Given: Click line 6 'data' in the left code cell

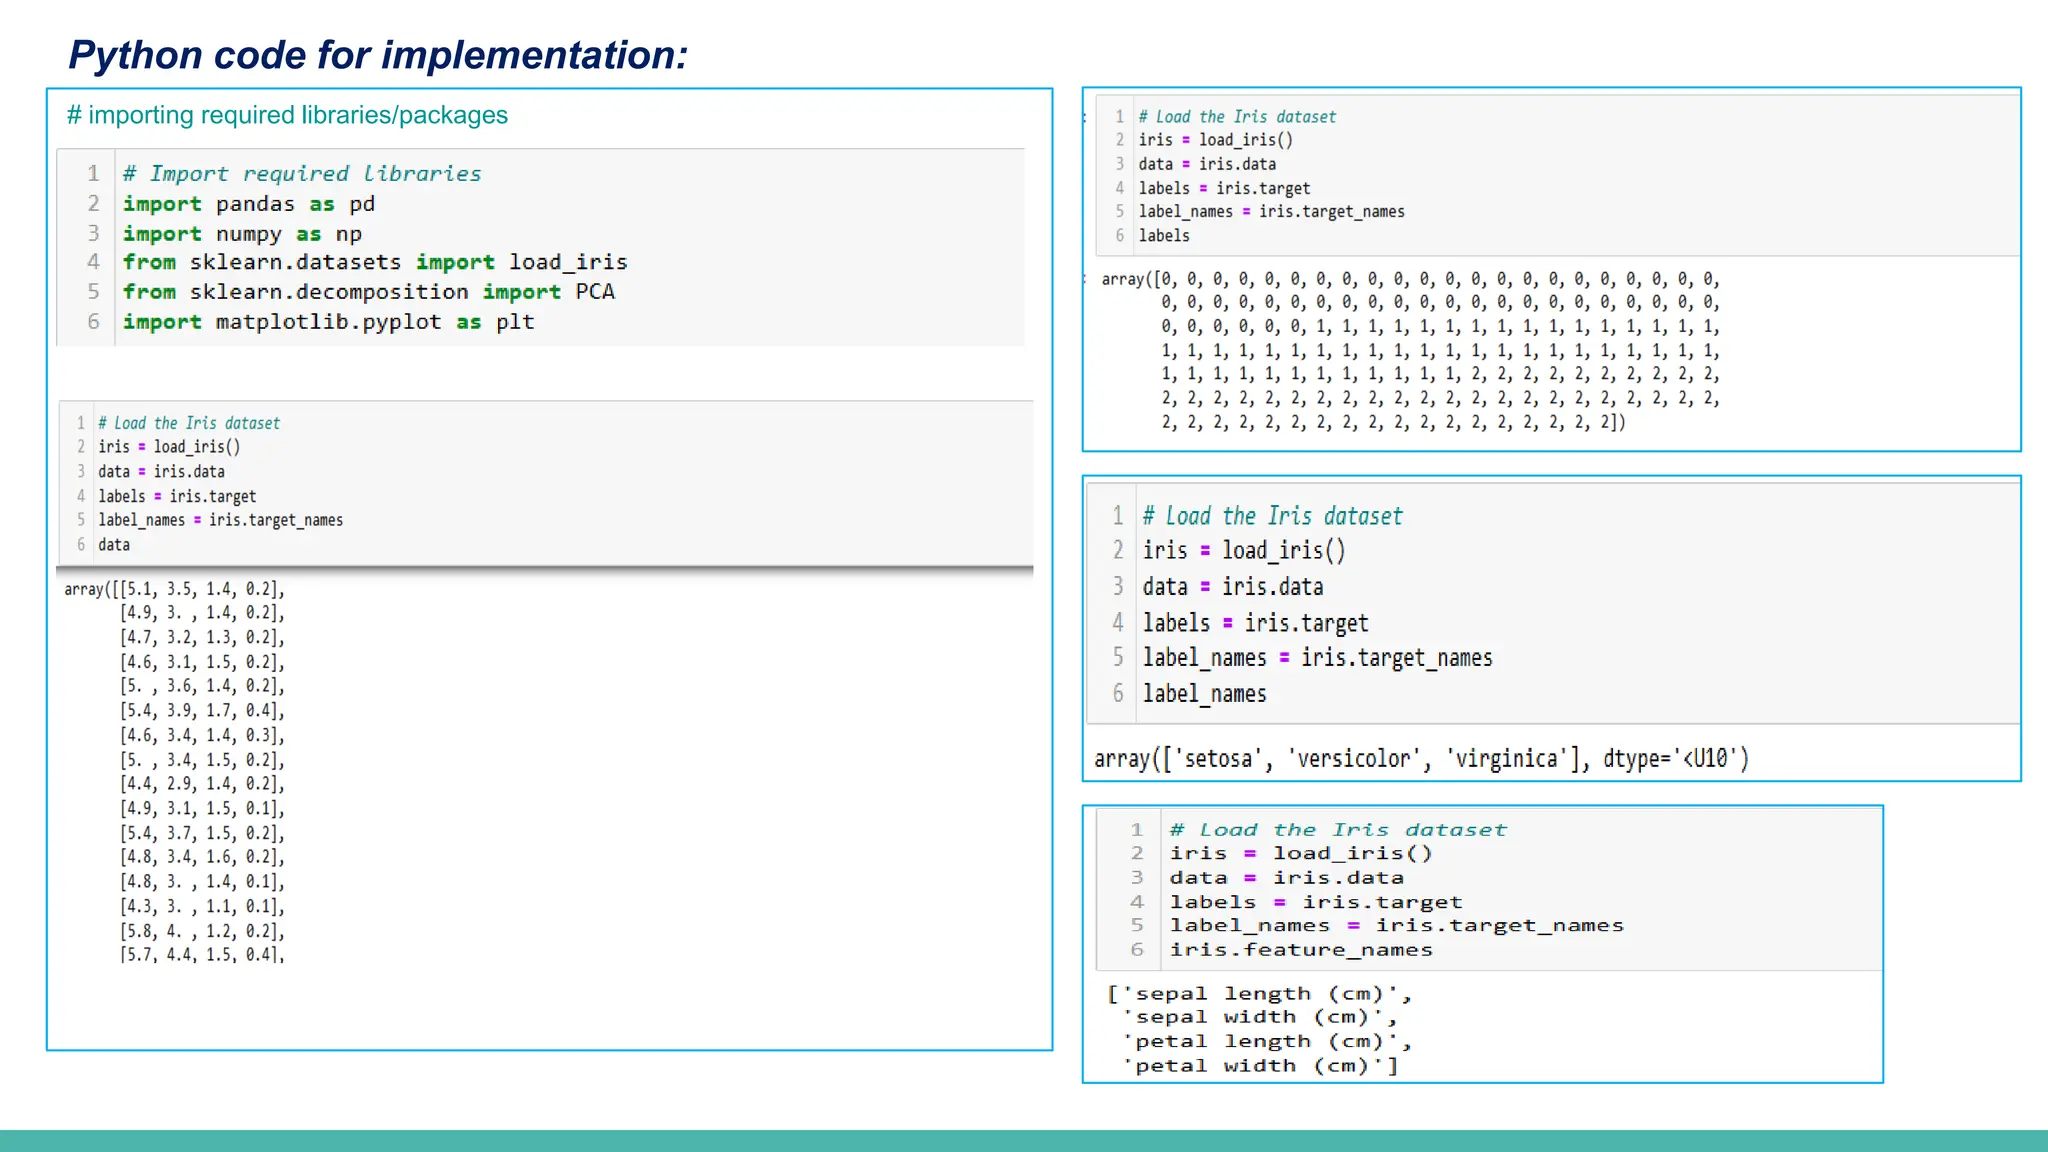Looking at the screenshot, I should (x=114, y=545).
